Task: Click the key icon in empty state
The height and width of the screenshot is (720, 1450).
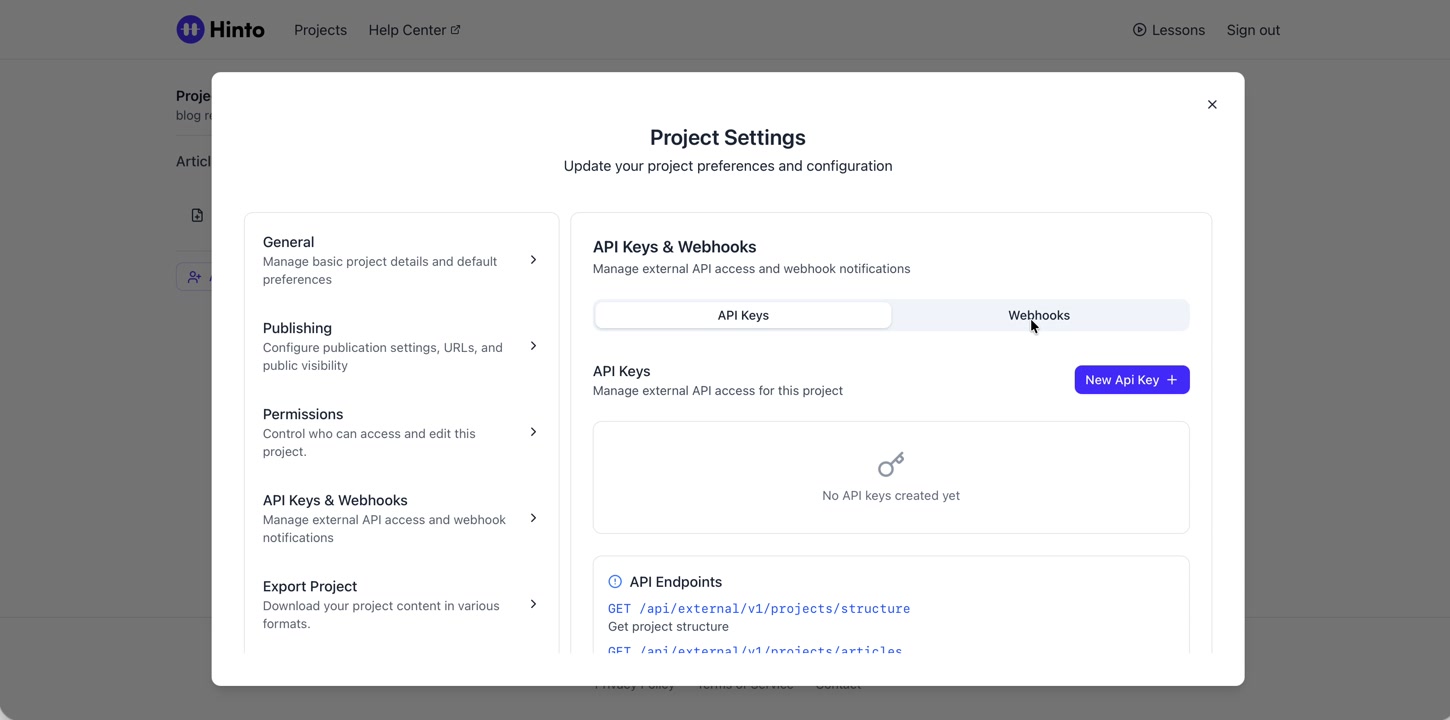Action: [891, 465]
